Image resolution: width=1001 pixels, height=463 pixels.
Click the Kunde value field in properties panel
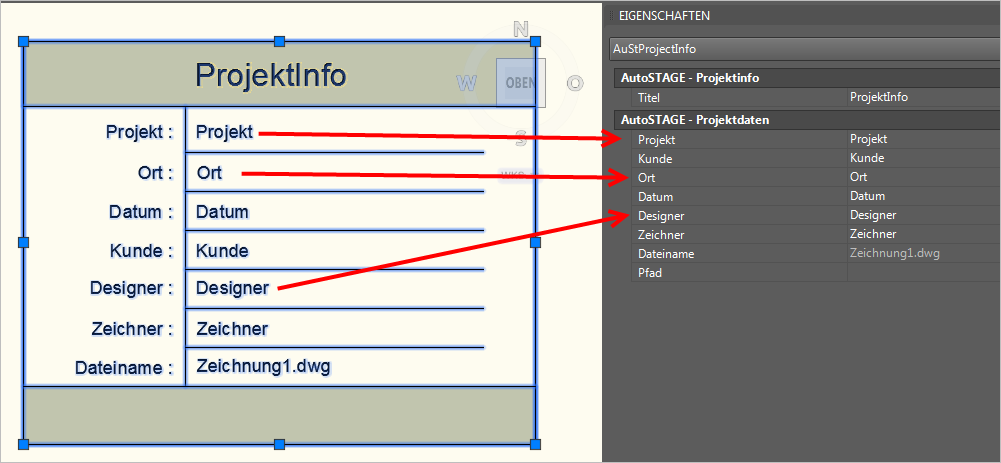(x=920, y=158)
